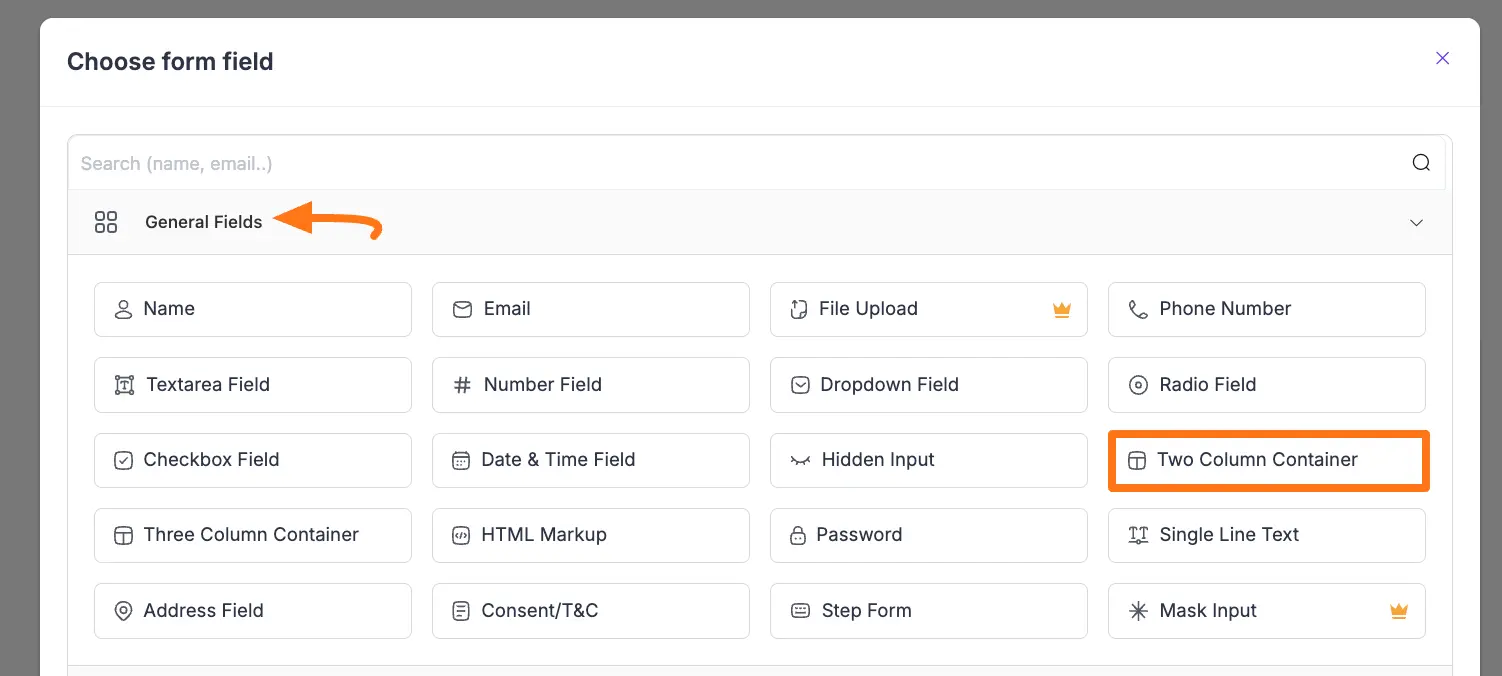Add a Dropdown Field
The width and height of the screenshot is (1502, 676).
(928, 385)
